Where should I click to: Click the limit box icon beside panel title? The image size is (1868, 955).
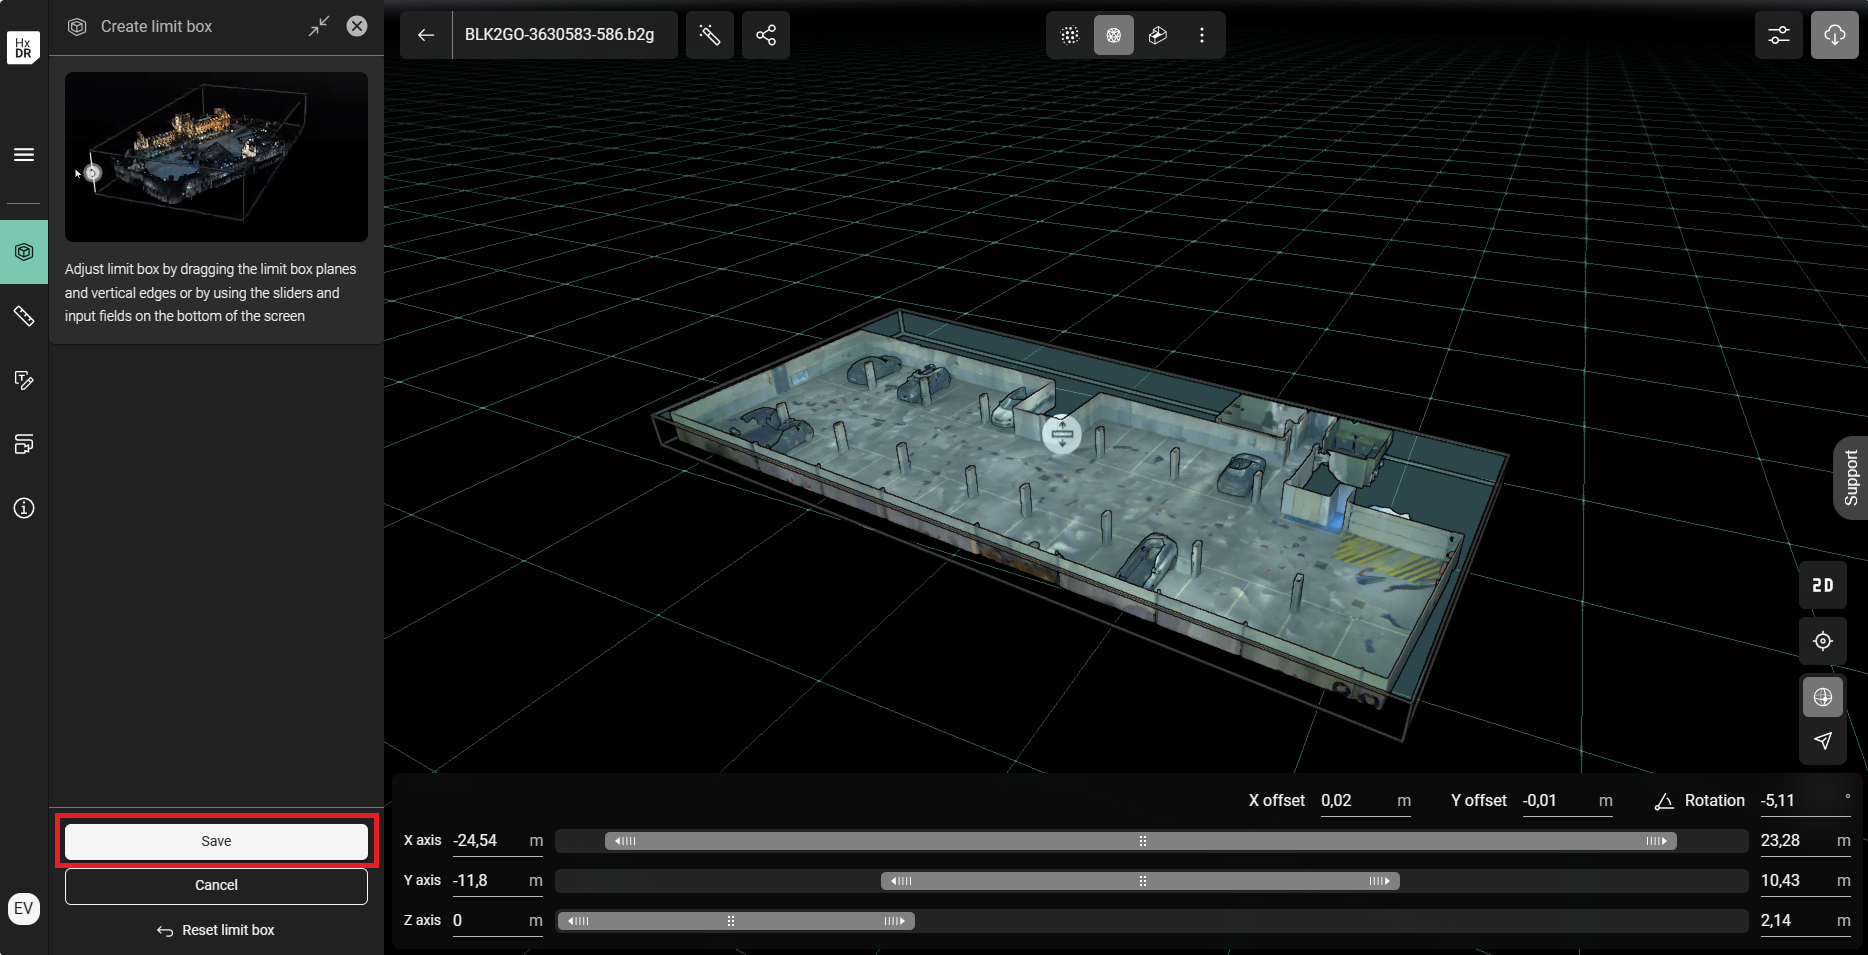point(77,27)
